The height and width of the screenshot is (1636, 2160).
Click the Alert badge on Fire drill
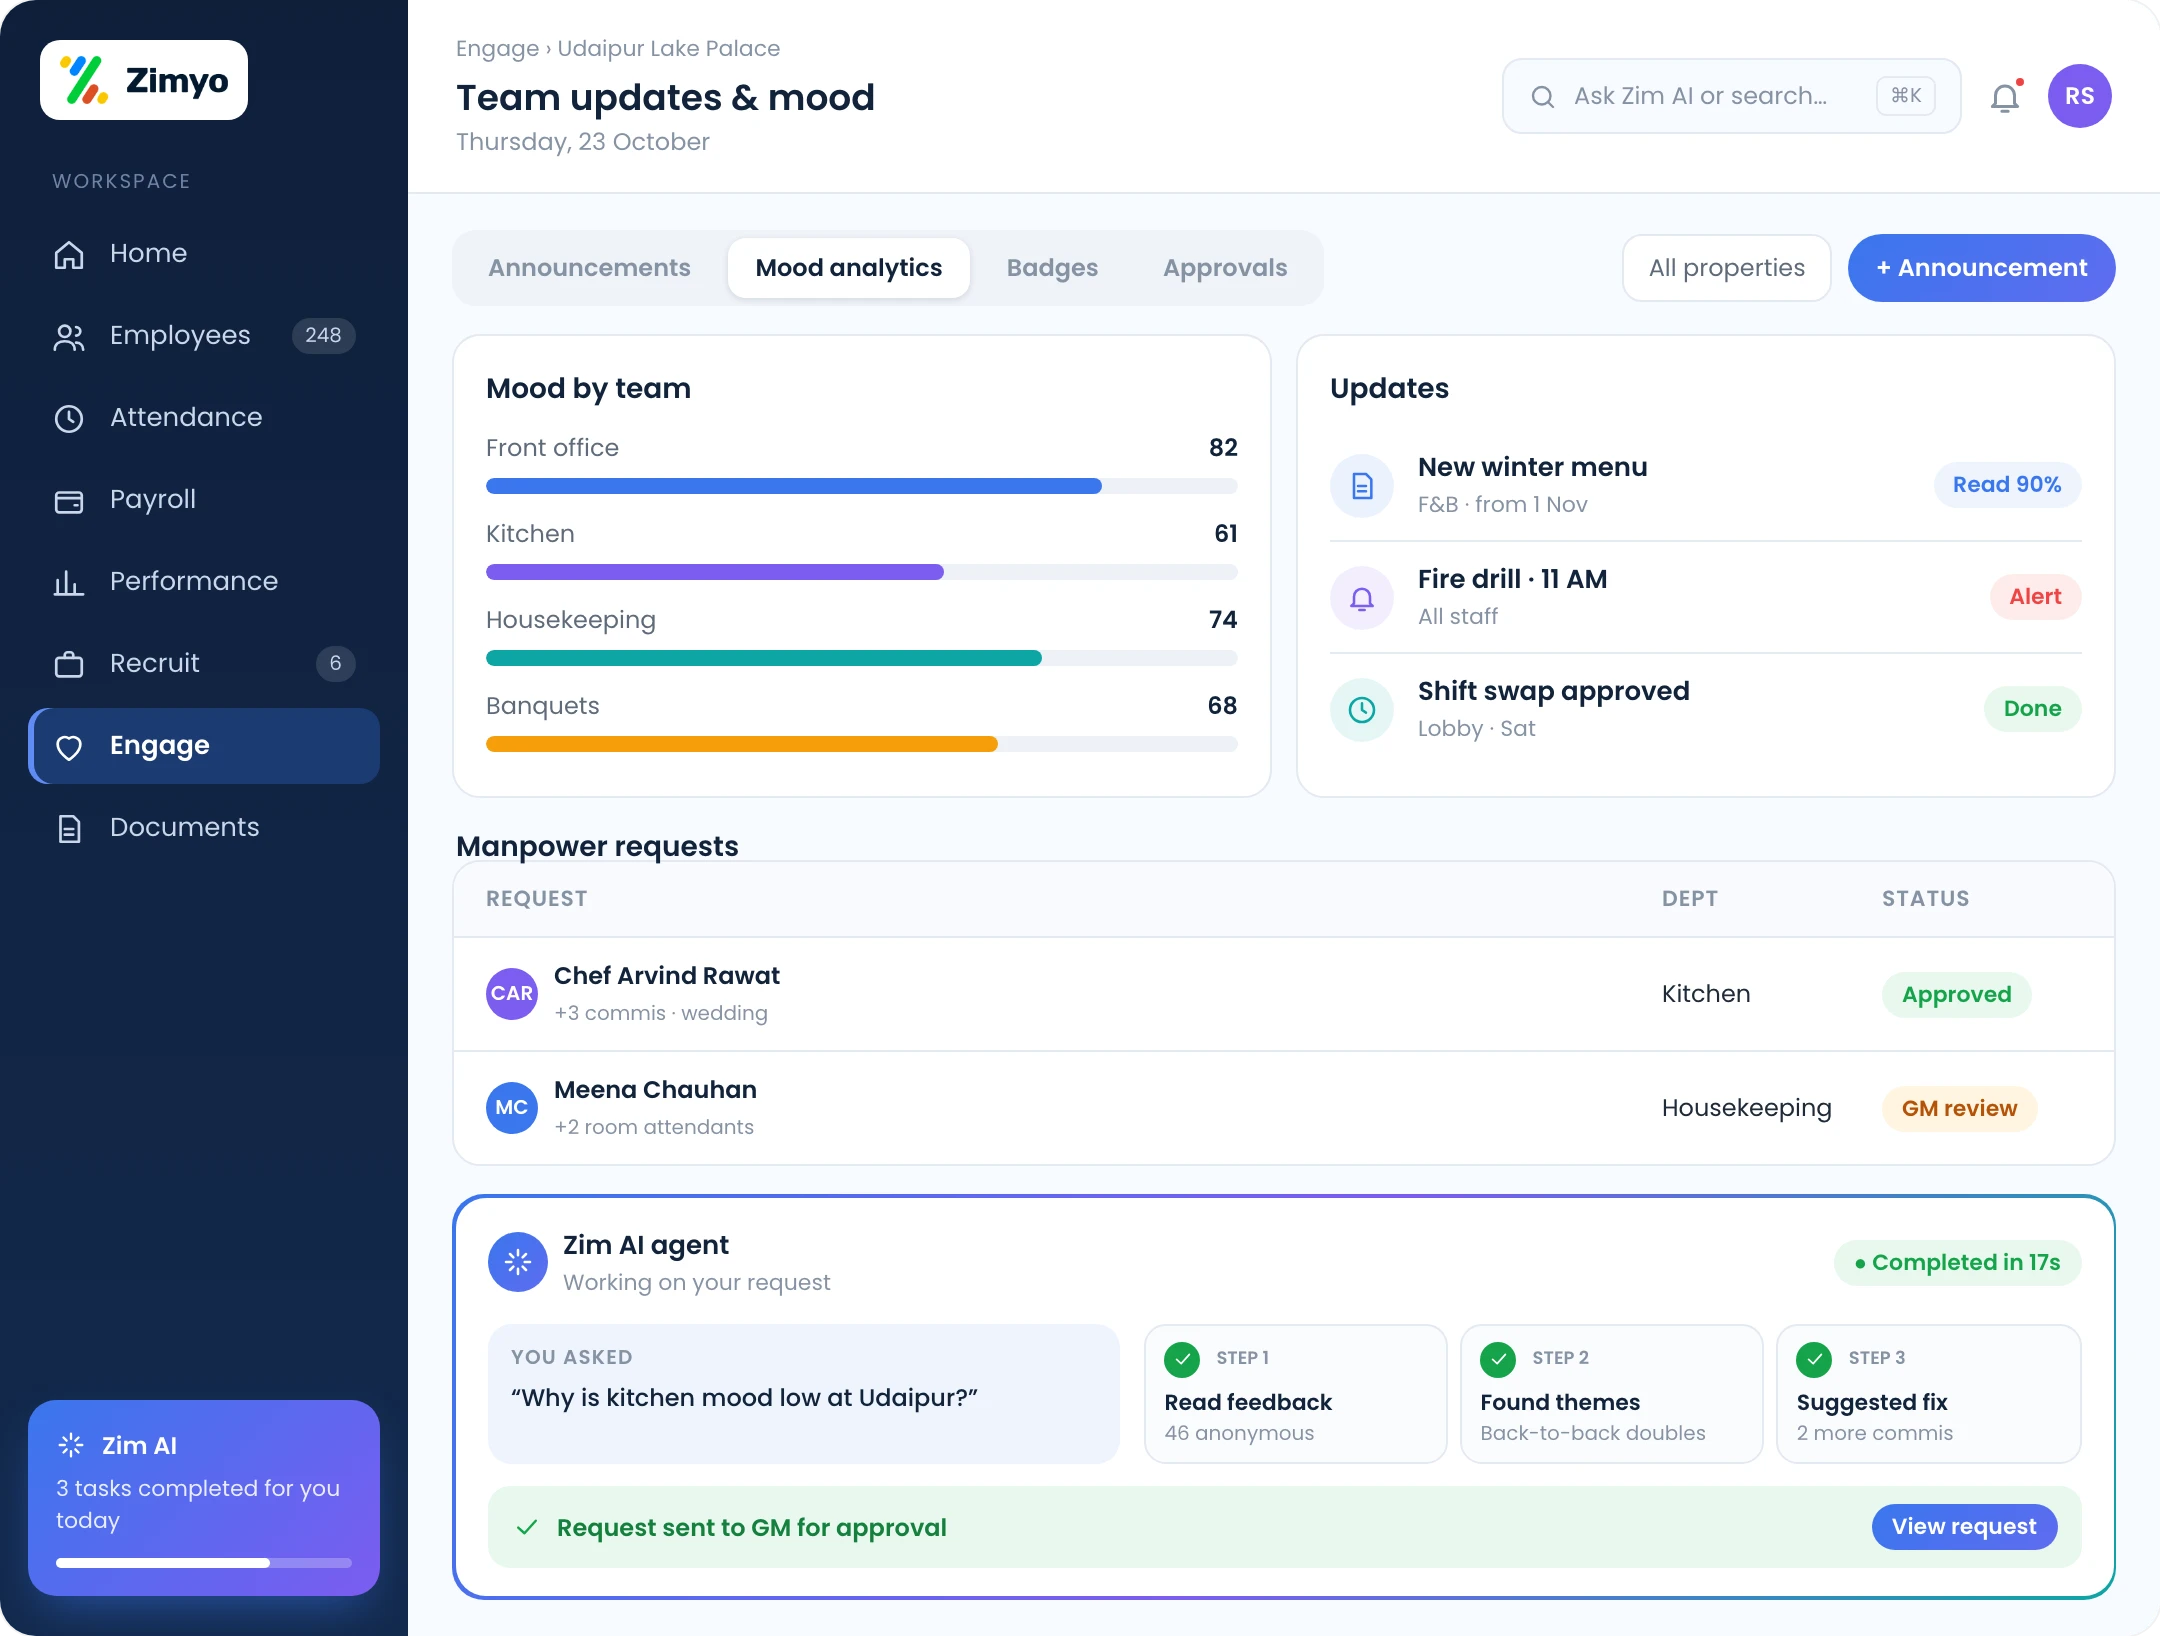click(2036, 597)
